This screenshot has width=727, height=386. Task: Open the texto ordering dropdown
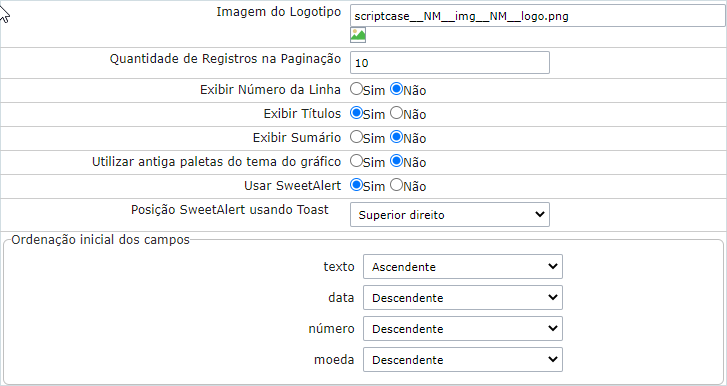pos(463,266)
